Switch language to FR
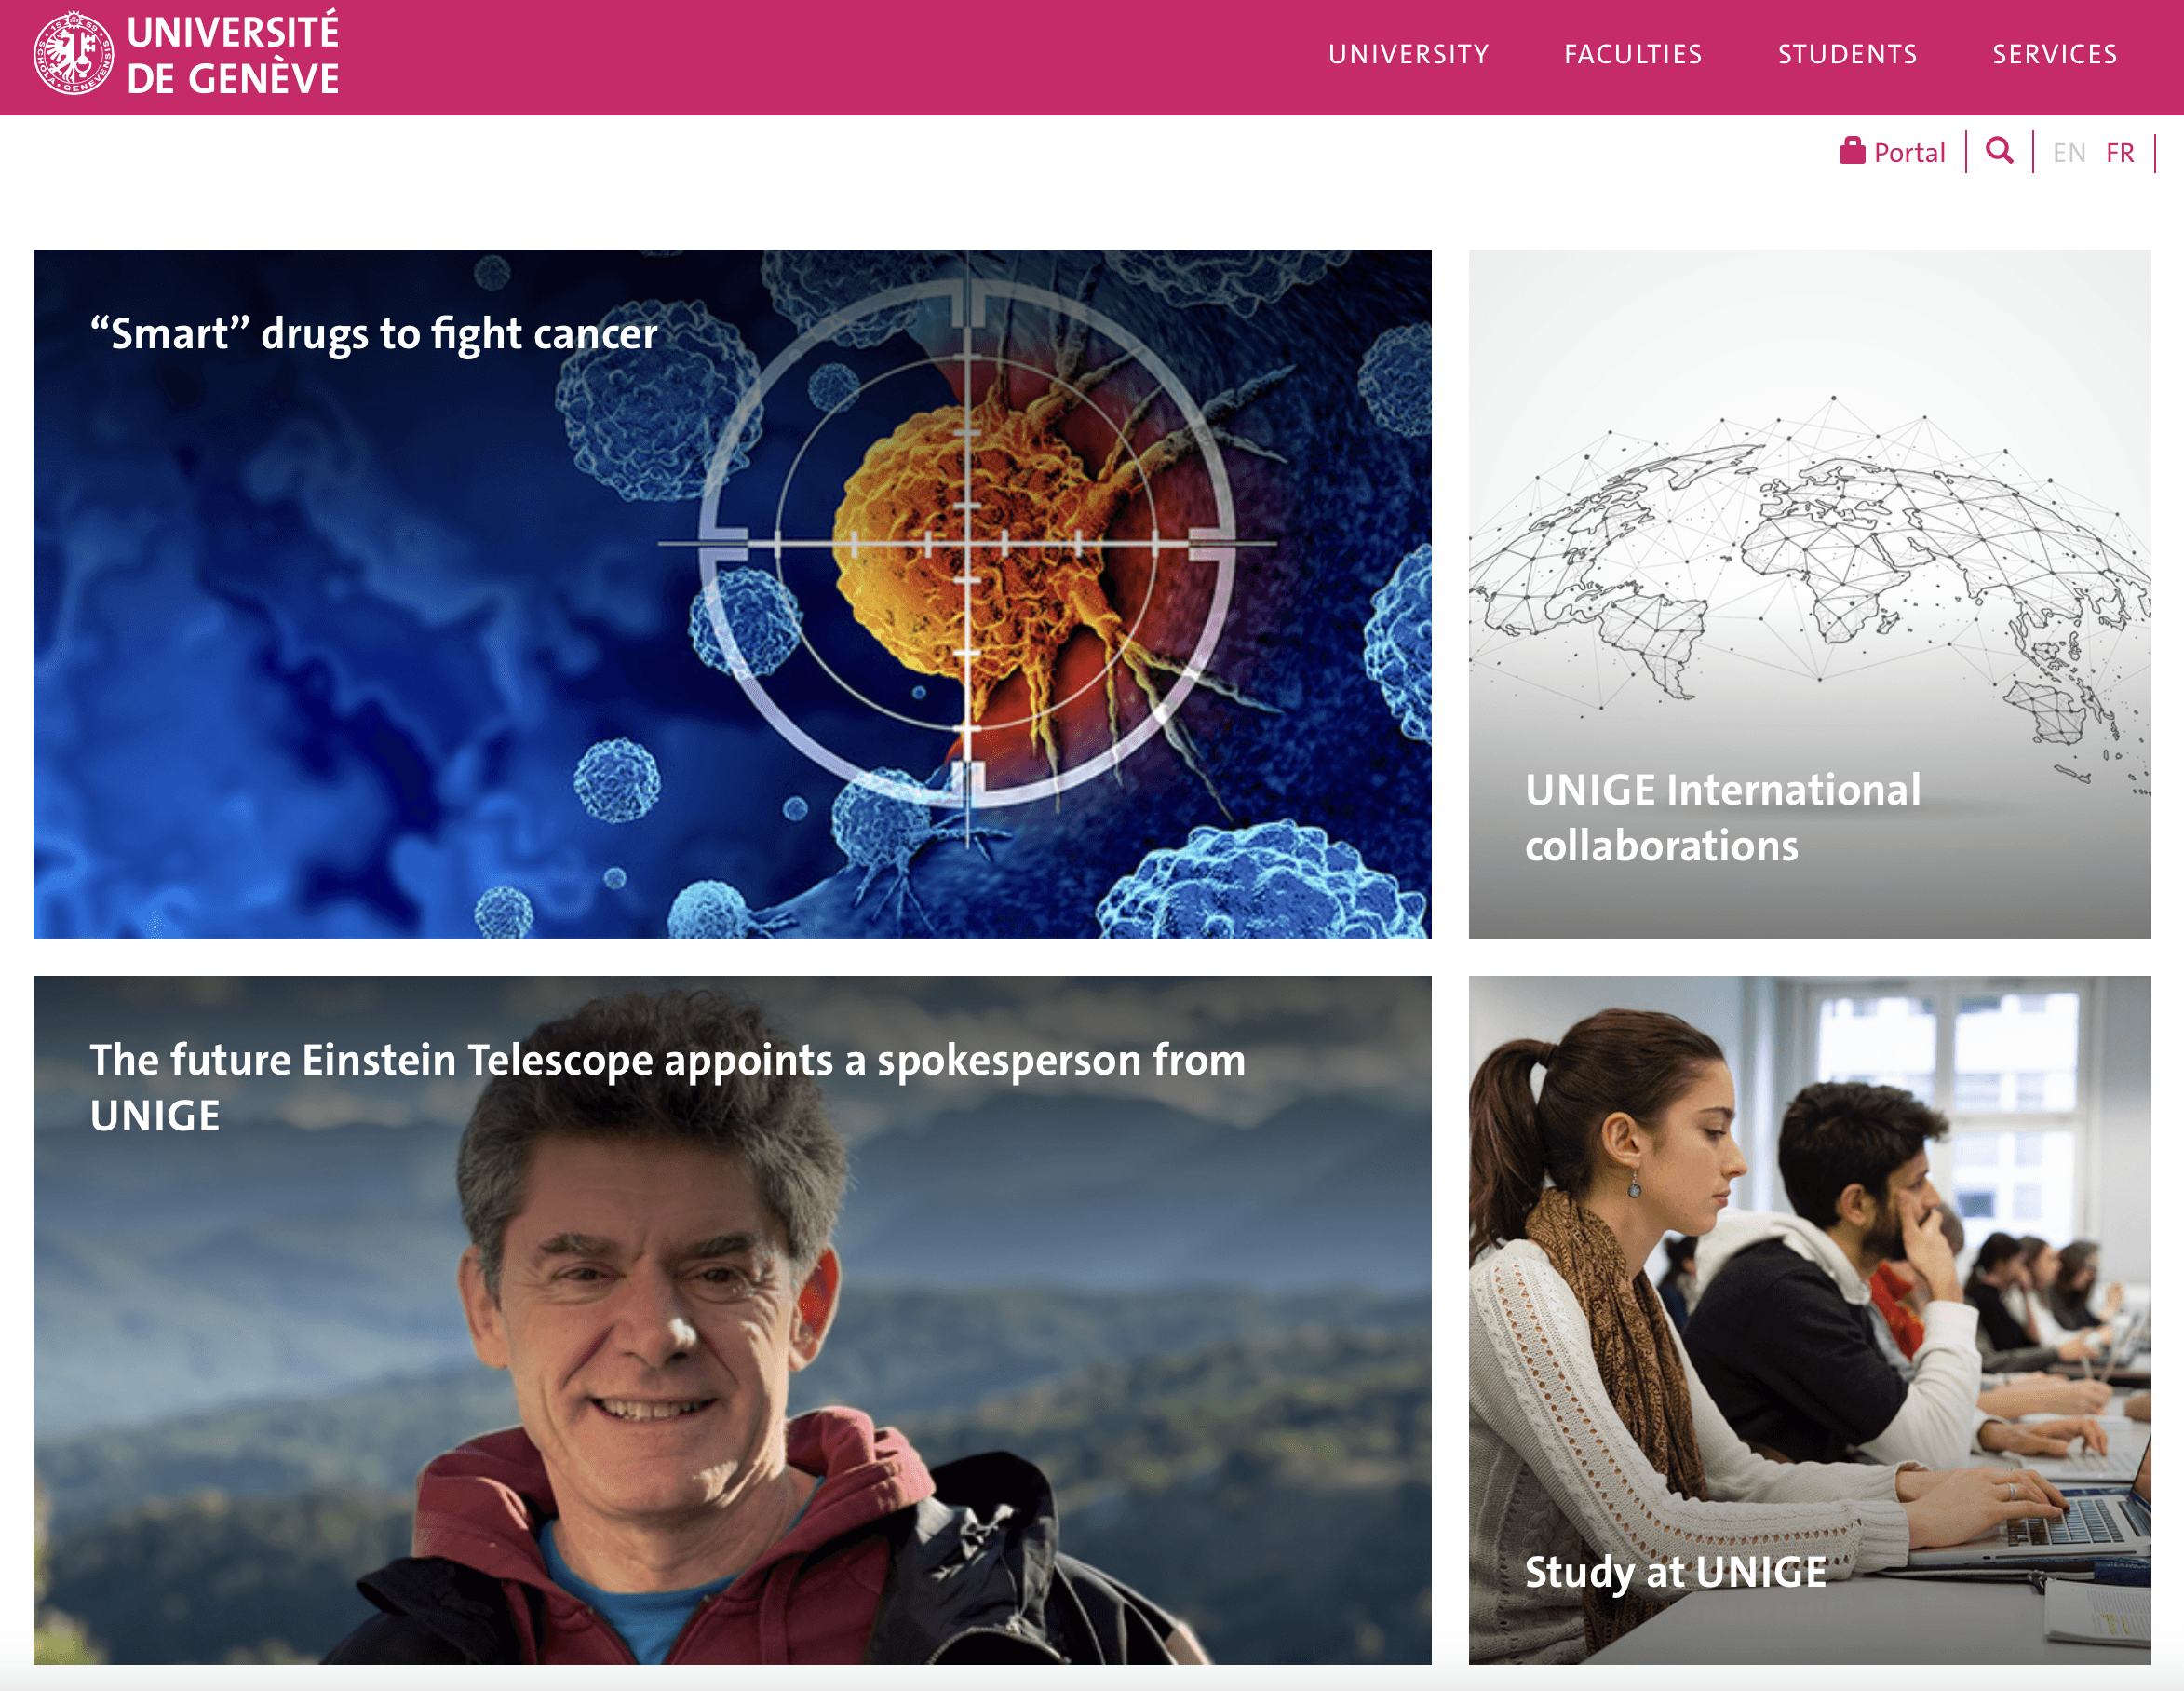Viewport: 2184px width, 1691px height. (2119, 153)
